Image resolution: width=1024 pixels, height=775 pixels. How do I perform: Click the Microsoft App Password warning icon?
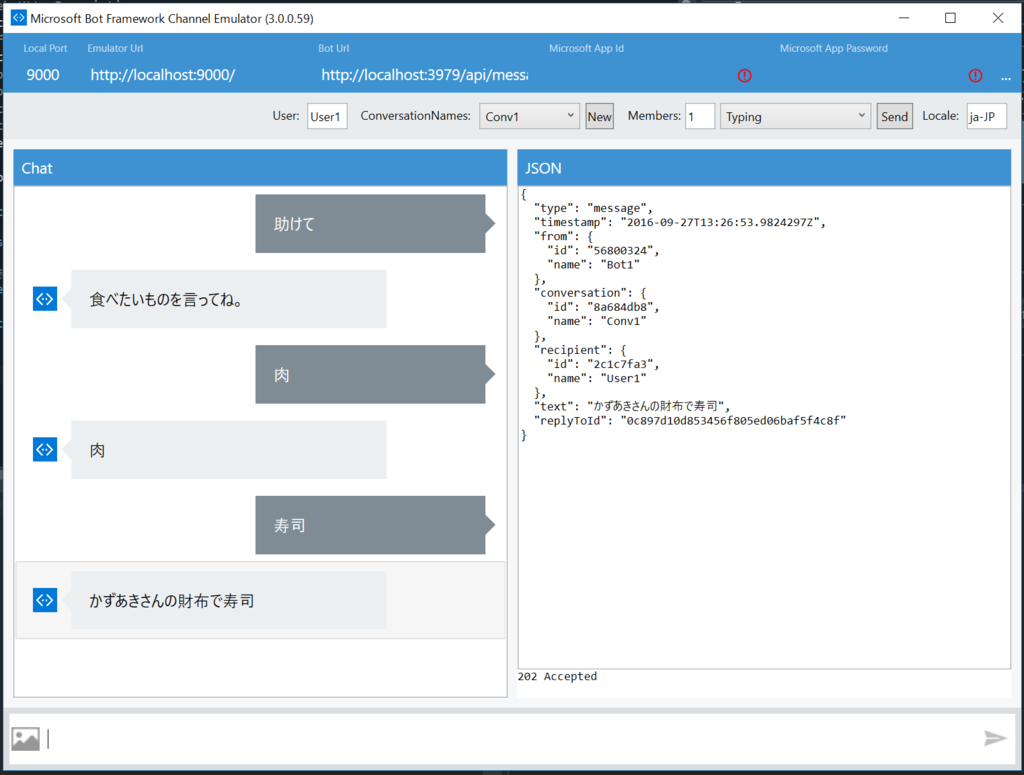[x=975, y=76]
